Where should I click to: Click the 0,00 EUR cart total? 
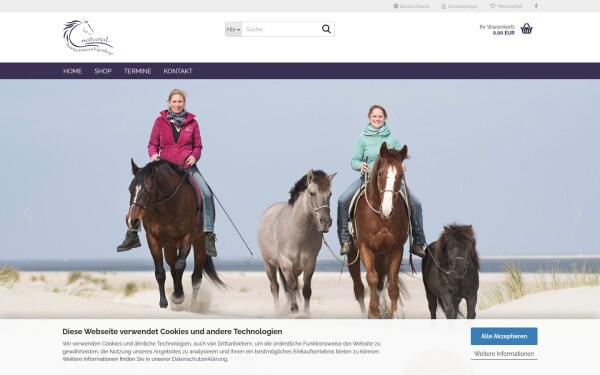click(x=504, y=33)
